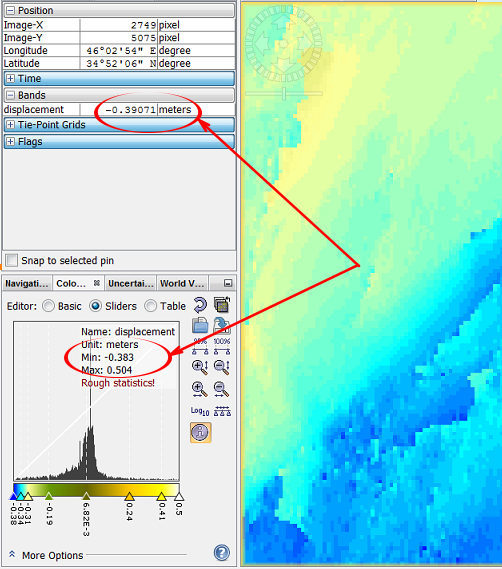Click the Longitude value 46°02'54" E
The height and width of the screenshot is (569, 502).
121,50
